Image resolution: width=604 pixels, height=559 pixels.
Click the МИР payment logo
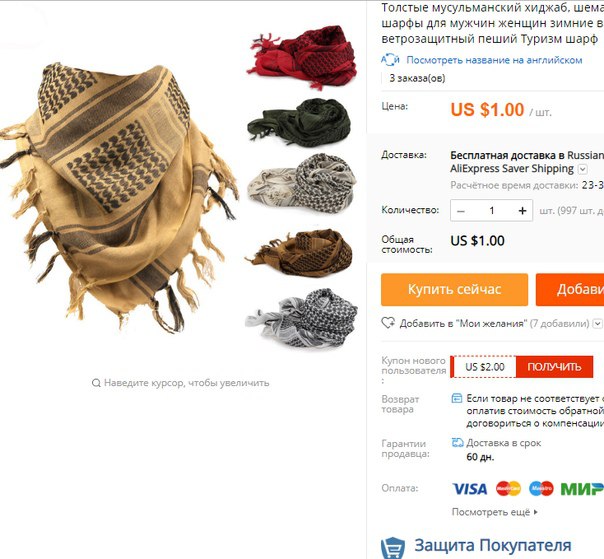582,489
